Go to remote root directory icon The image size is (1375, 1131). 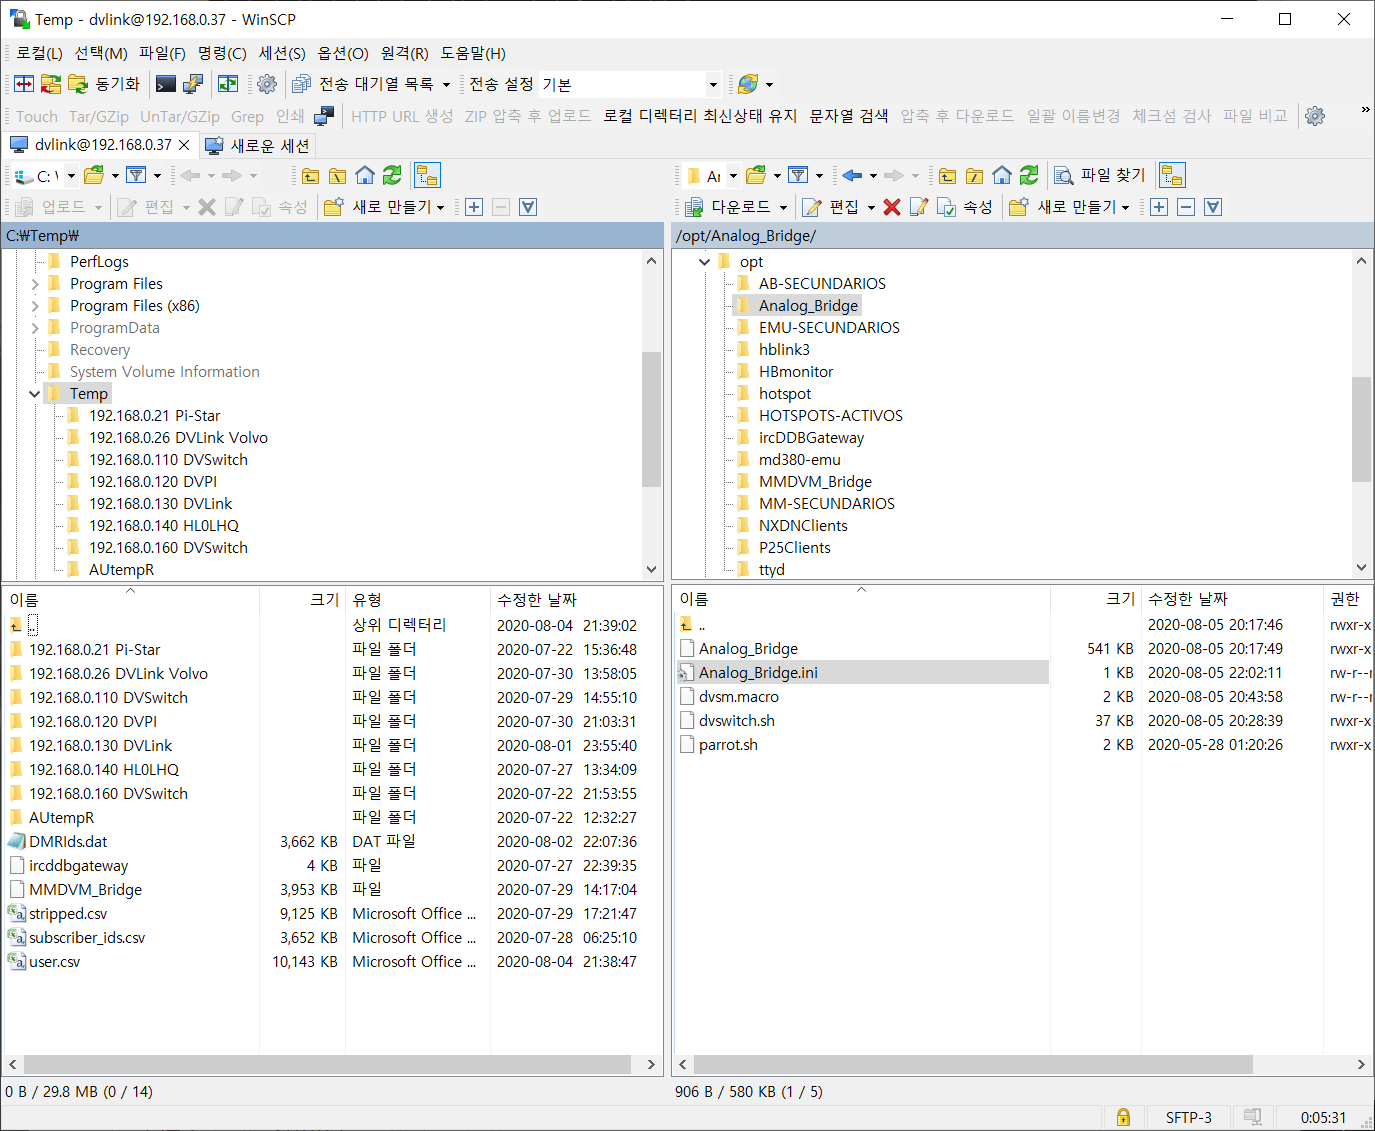coord(975,176)
